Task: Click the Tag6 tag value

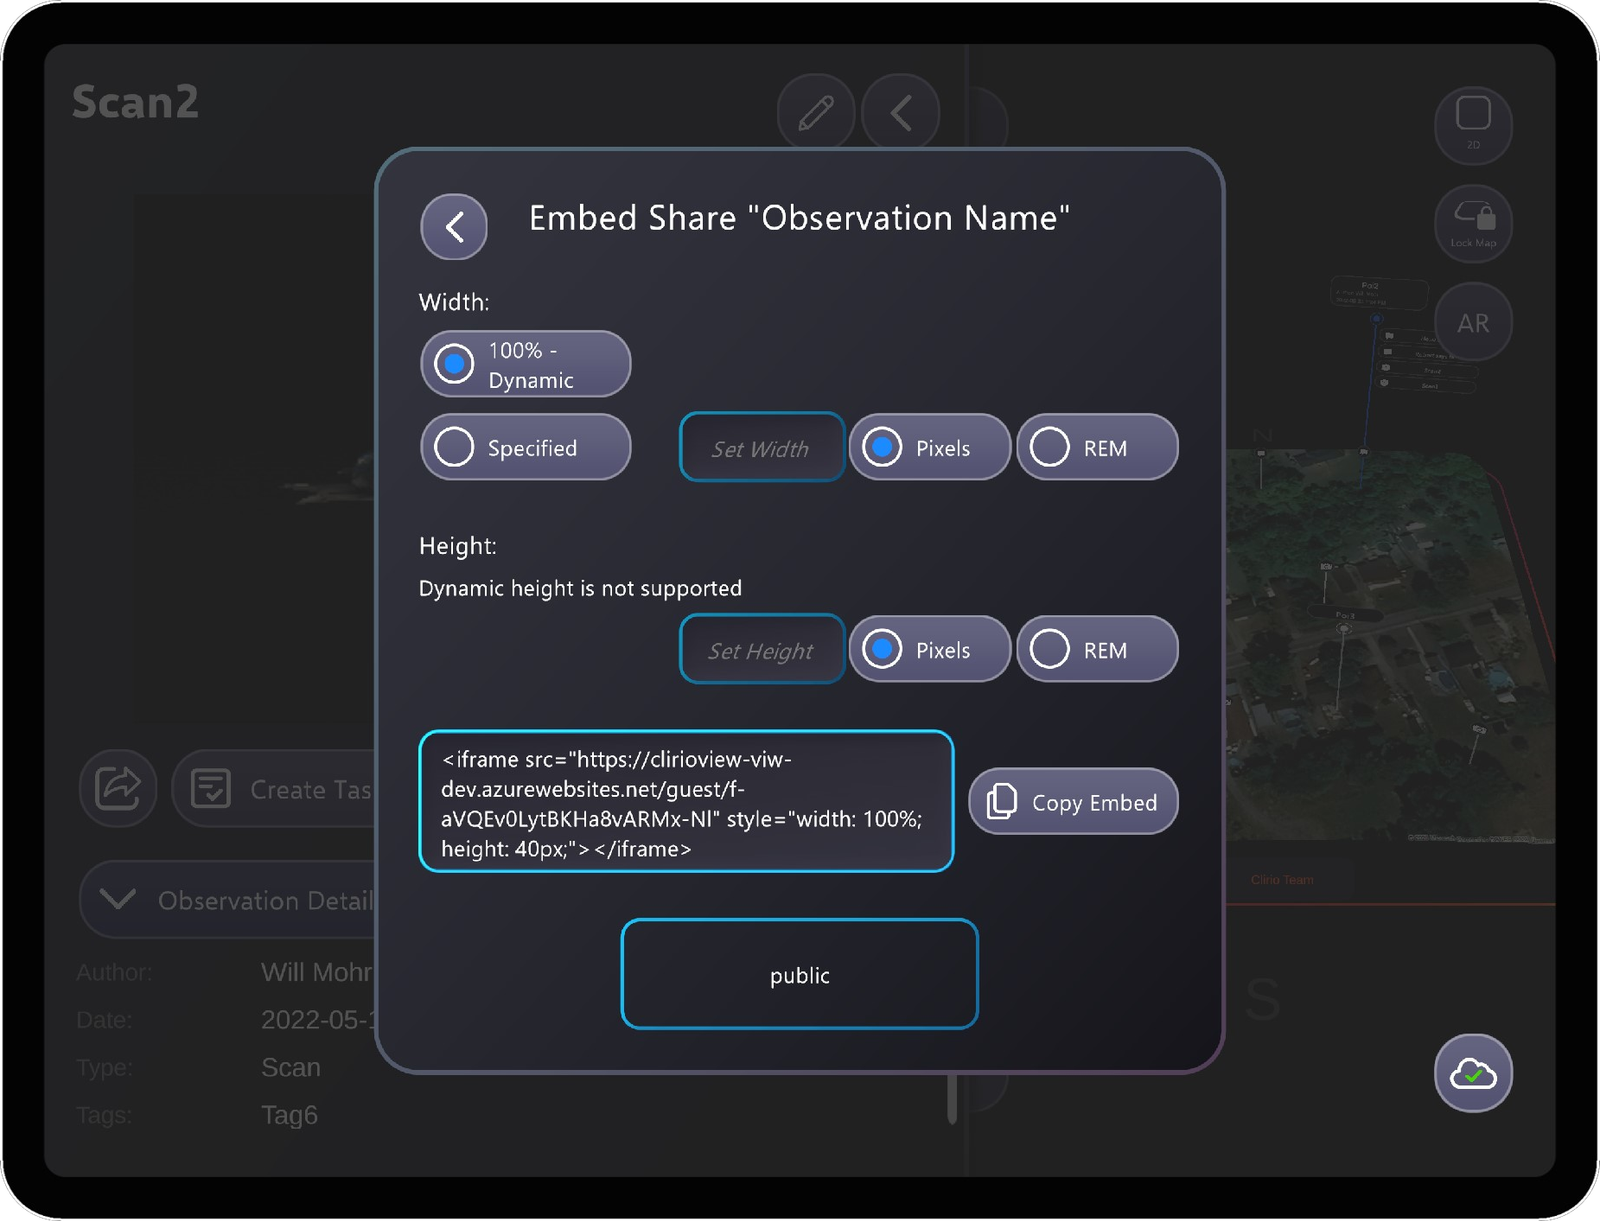Action: [289, 1115]
